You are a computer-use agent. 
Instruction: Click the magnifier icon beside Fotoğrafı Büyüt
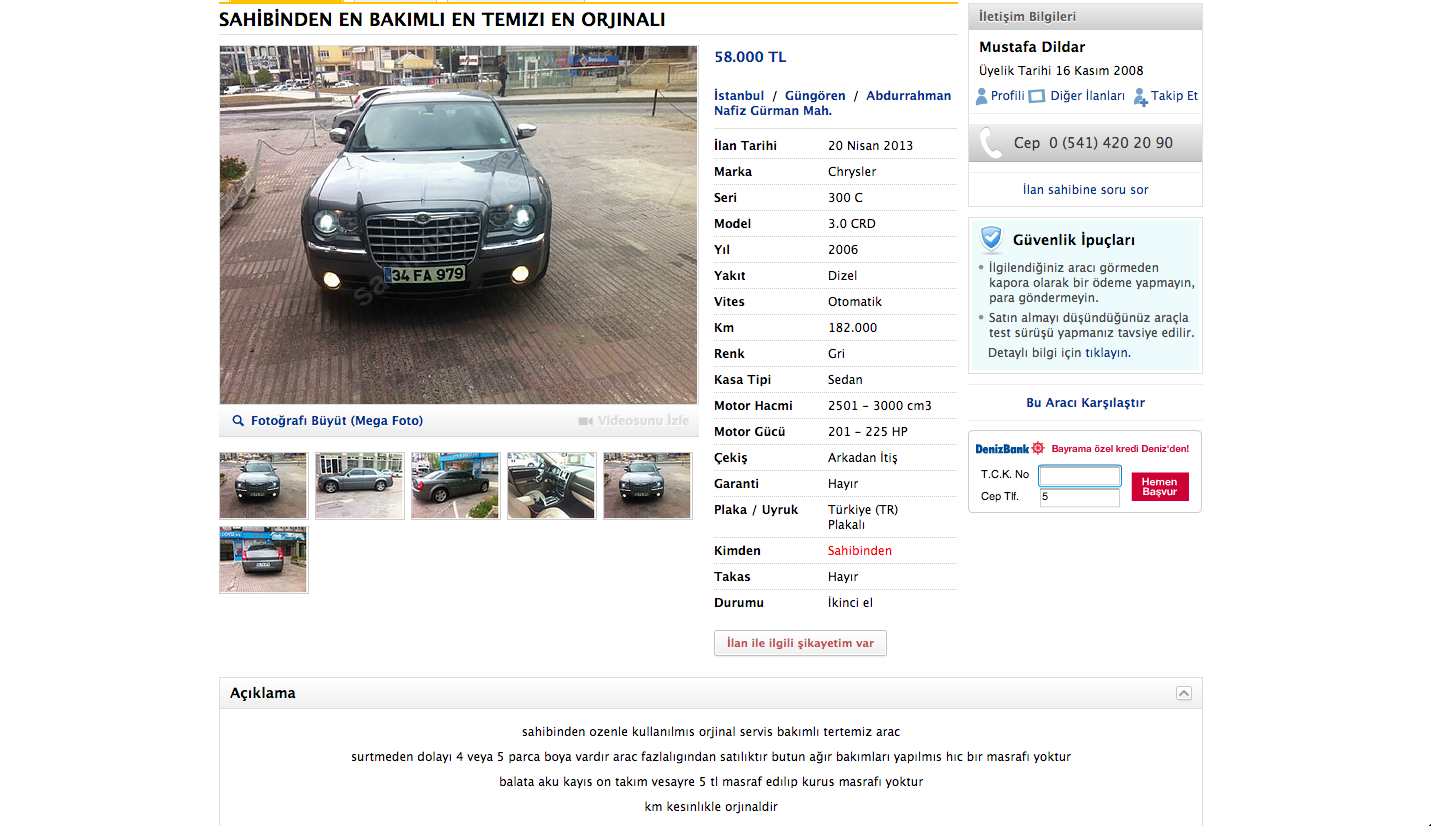(x=238, y=421)
